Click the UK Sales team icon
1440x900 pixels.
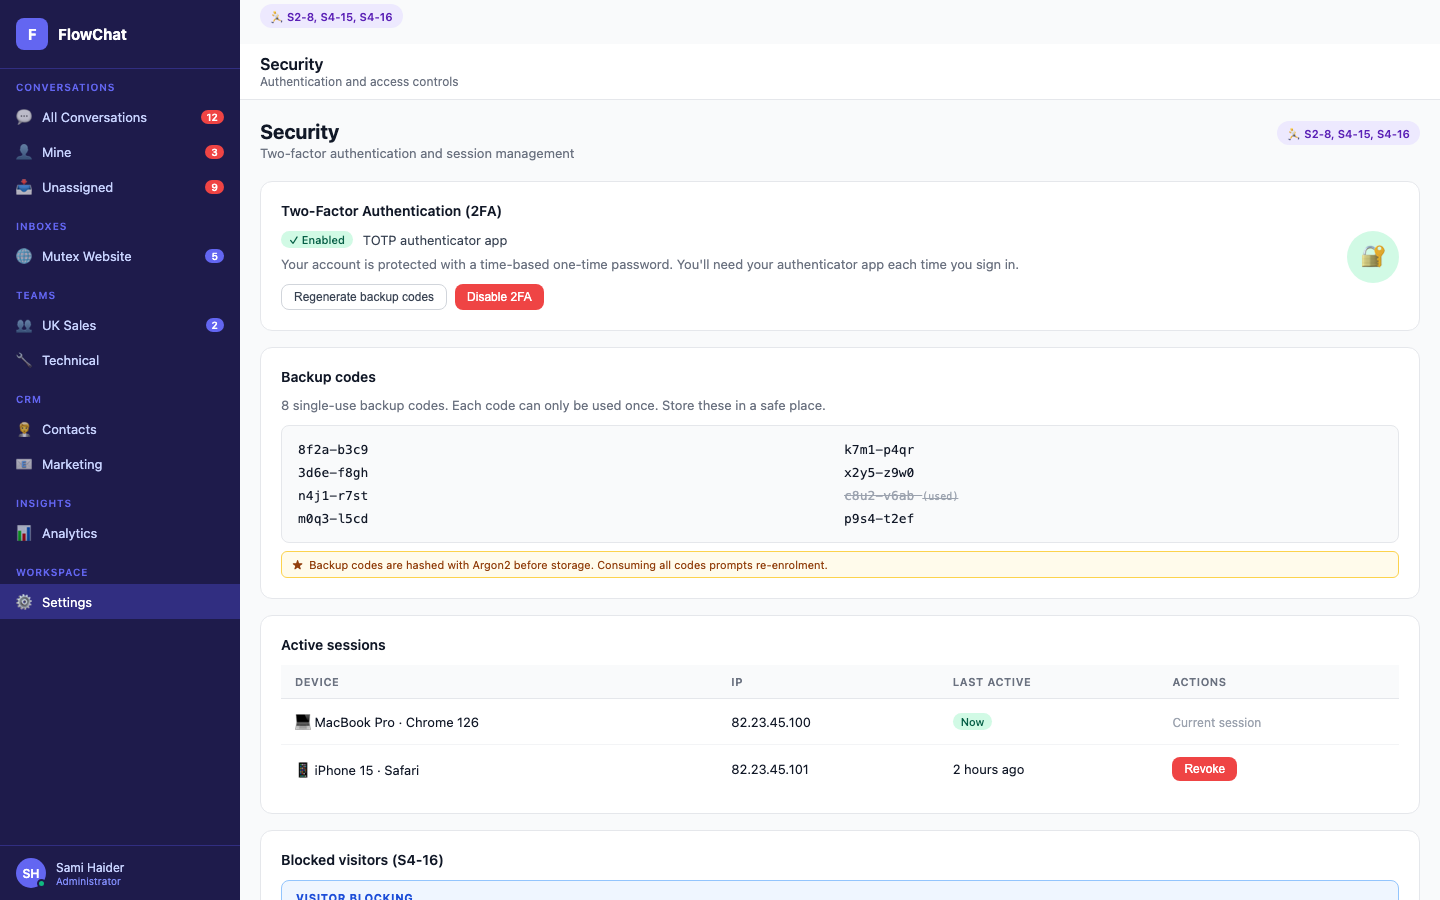[x=24, y=325]
